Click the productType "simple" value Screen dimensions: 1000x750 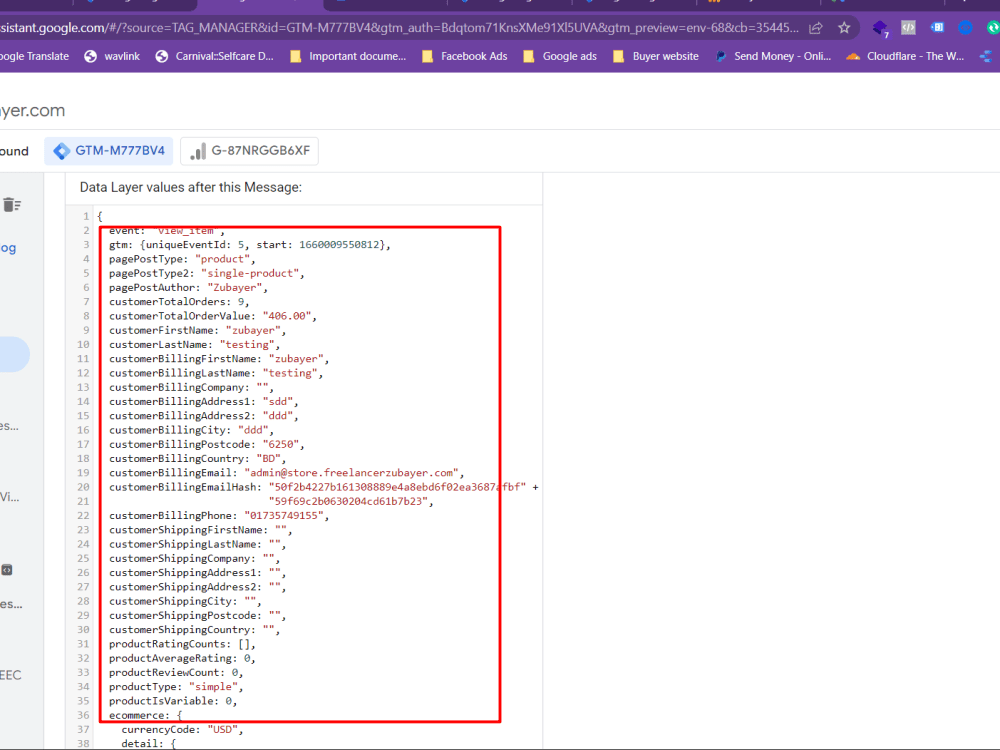[x=213, y=687]
